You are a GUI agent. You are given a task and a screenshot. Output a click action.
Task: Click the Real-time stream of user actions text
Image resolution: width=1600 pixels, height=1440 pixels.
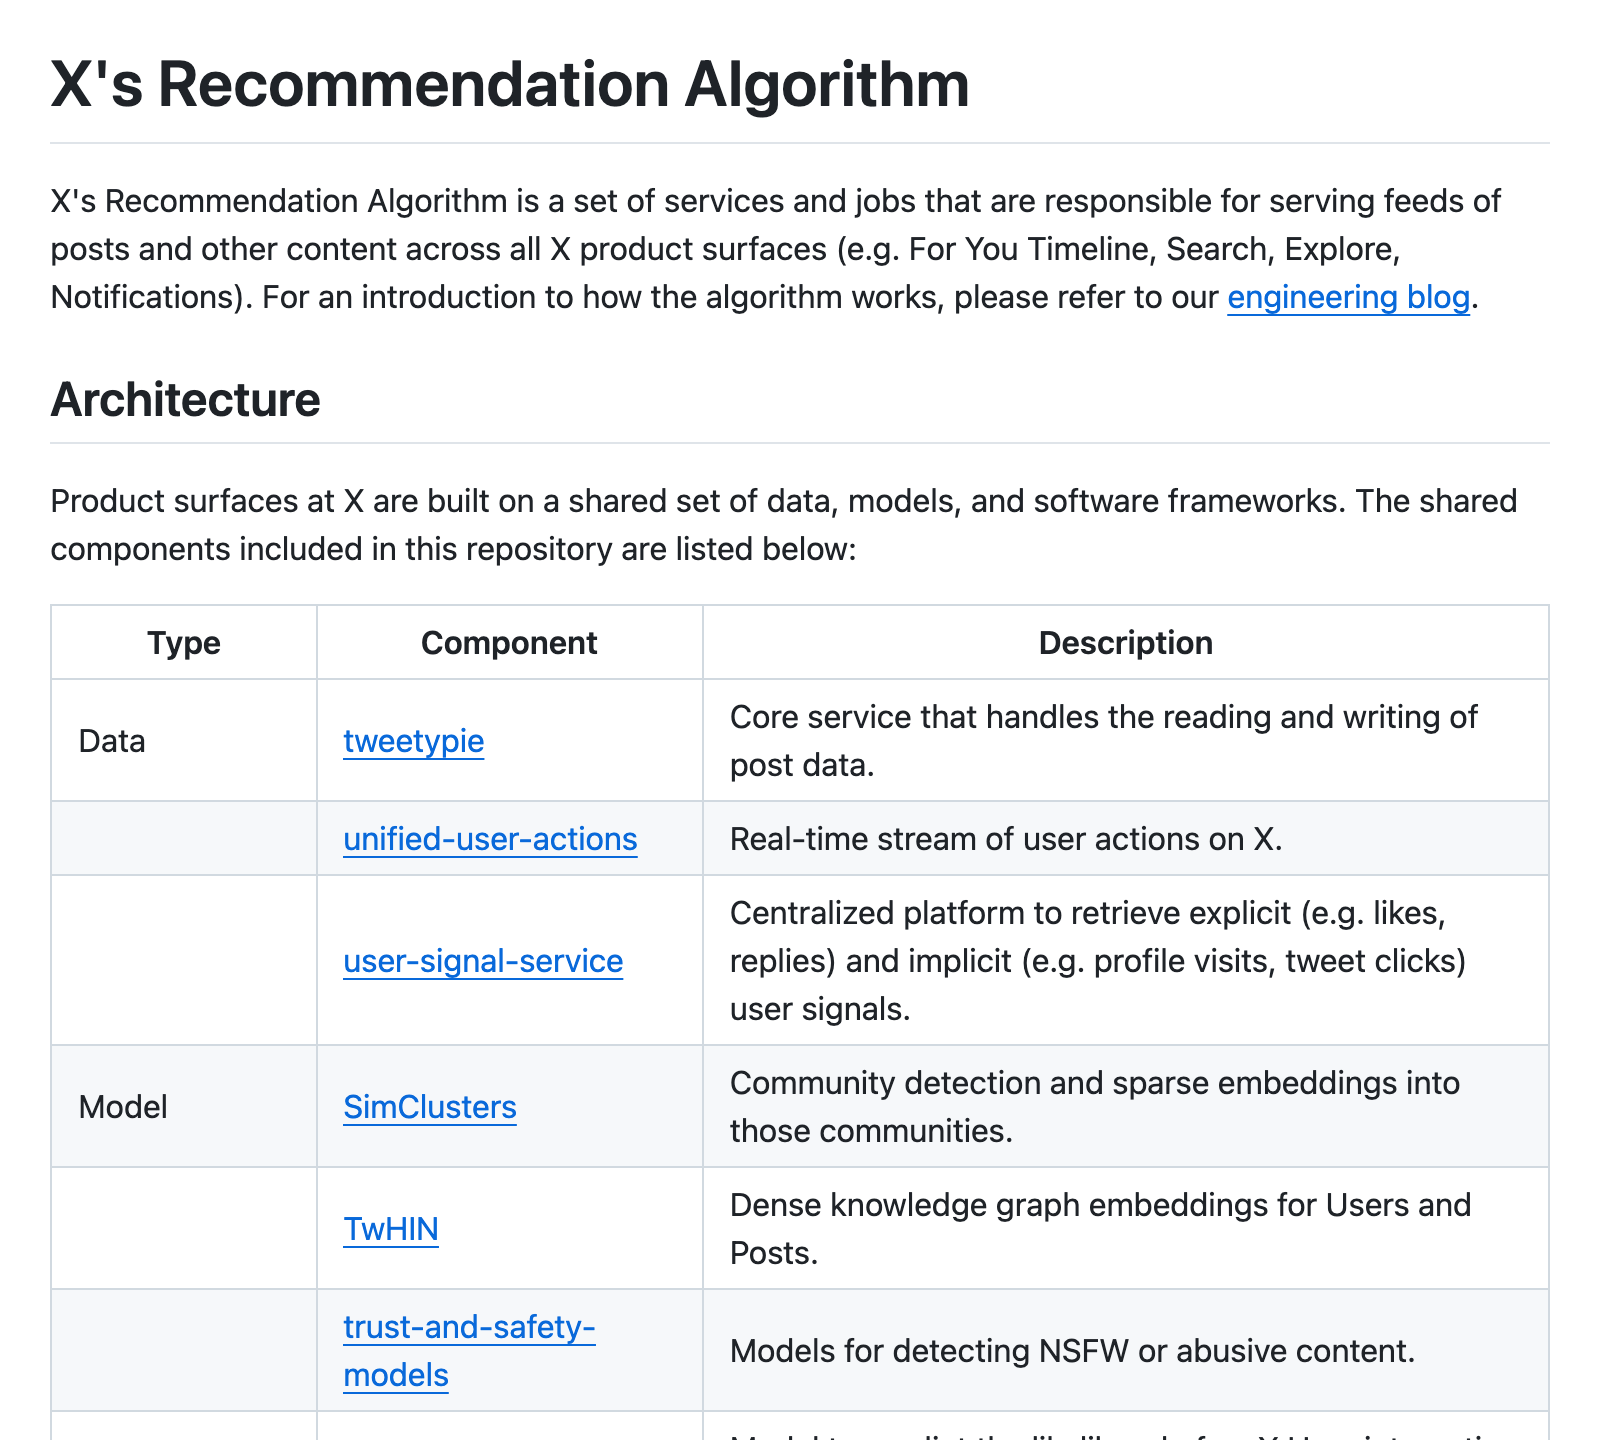[x=1005, y=839]
